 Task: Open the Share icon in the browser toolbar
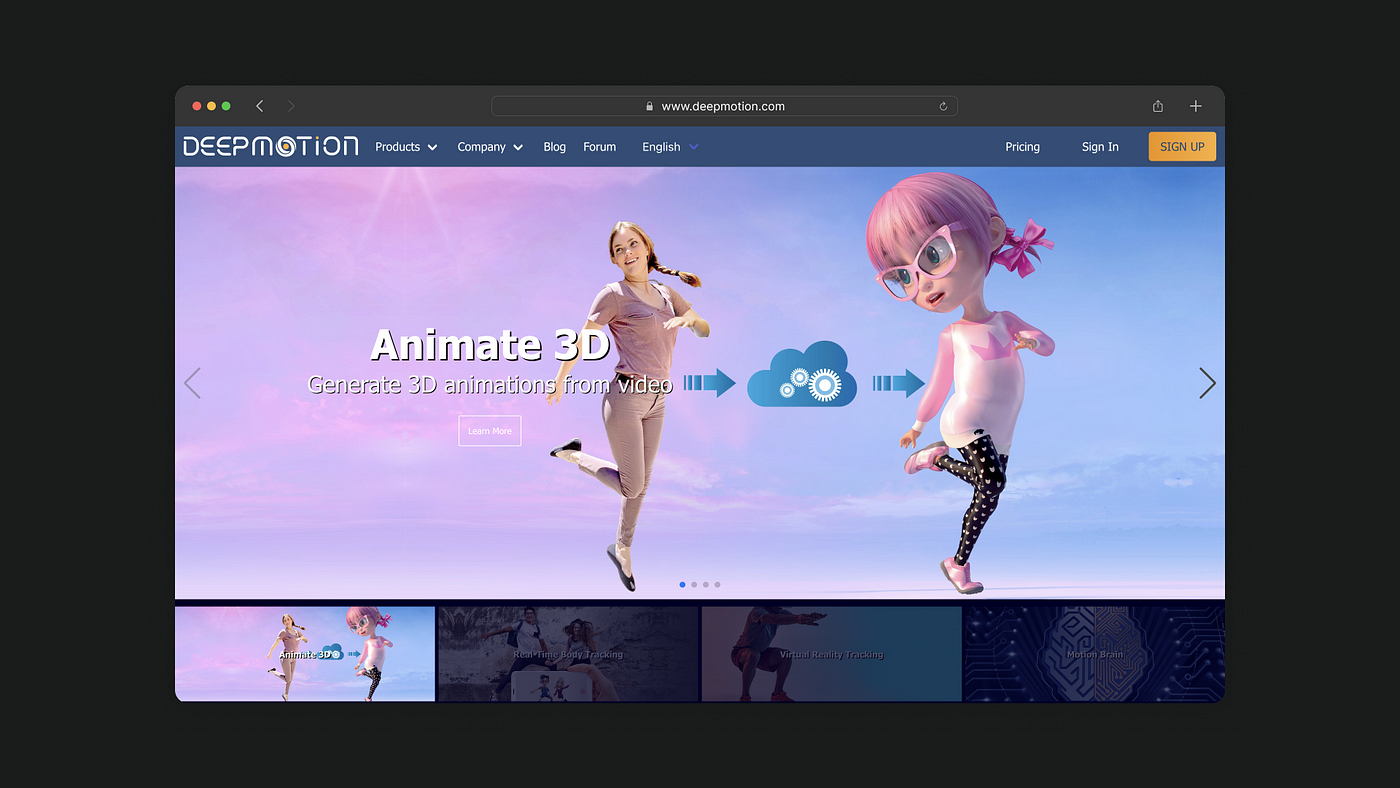coord(1157,105)
